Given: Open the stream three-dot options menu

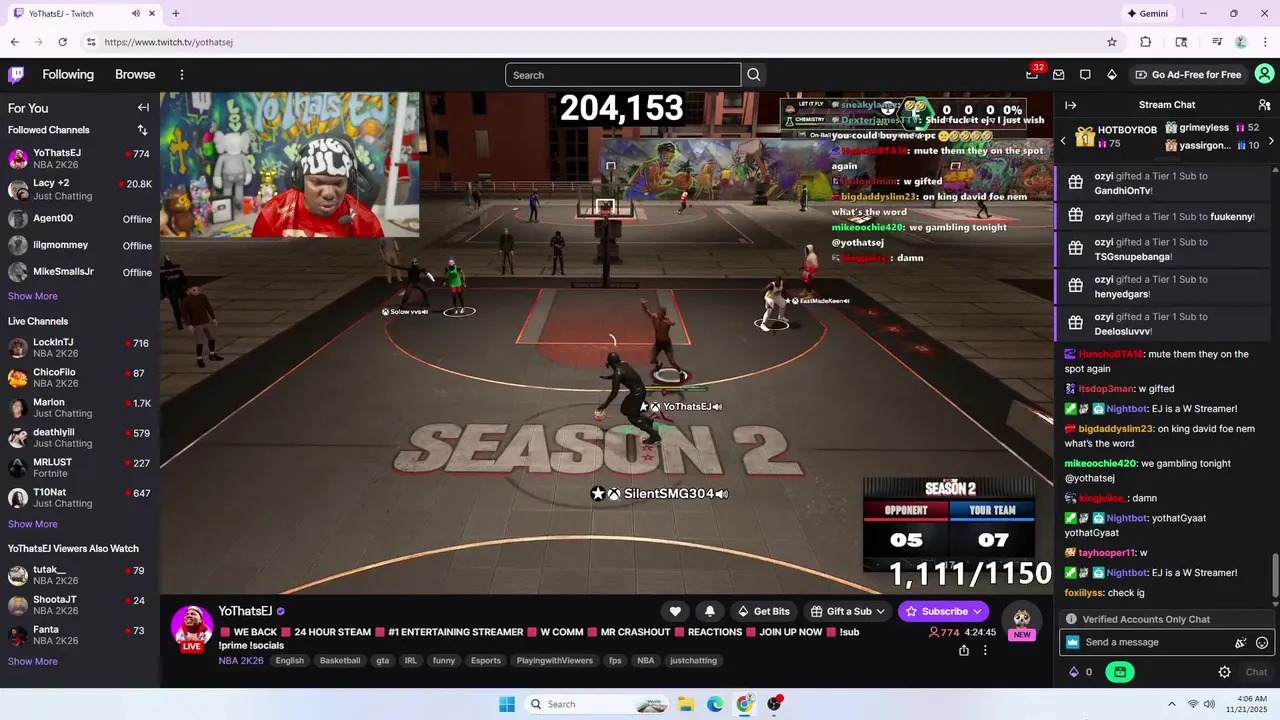Looking at the screenshot, I should [985, 650].
